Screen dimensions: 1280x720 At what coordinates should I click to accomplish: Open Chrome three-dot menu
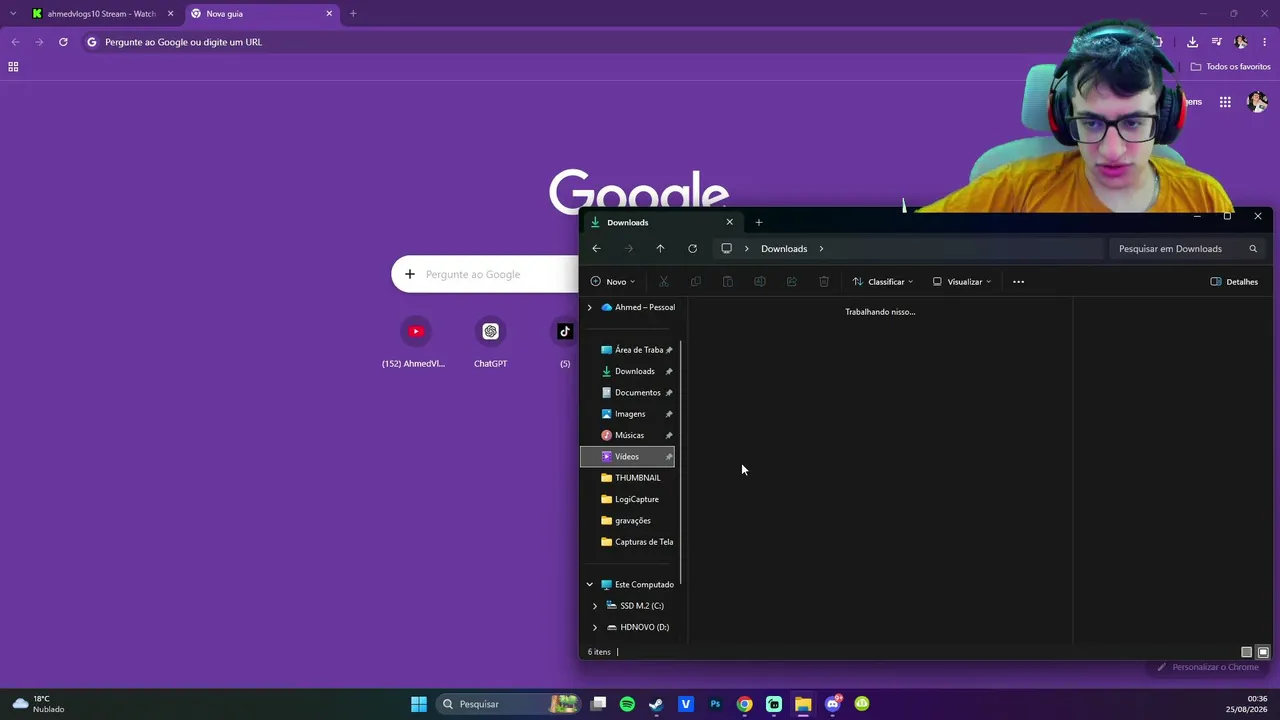coord(1265,42)
